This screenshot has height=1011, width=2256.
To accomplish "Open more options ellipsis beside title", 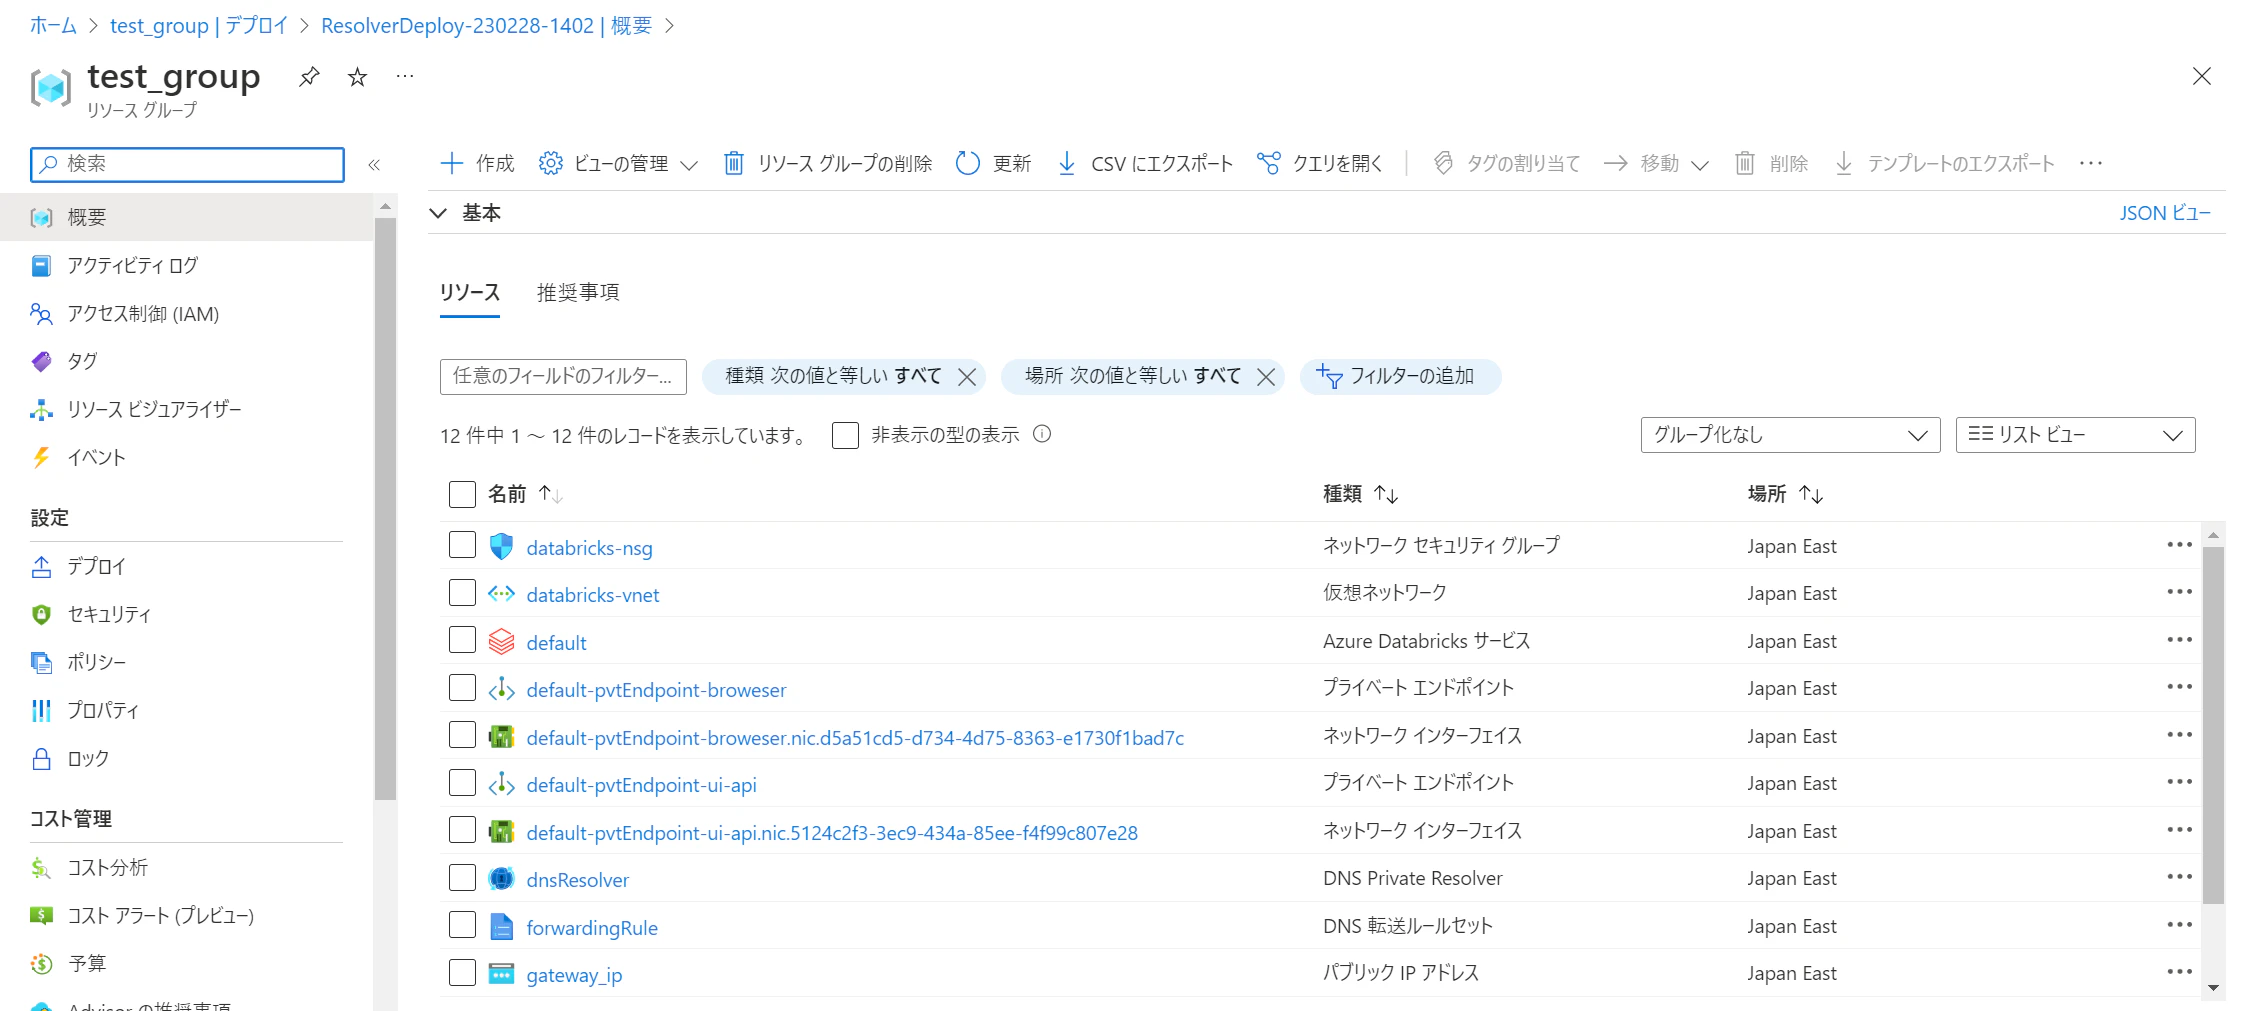I will coord(405,77).
